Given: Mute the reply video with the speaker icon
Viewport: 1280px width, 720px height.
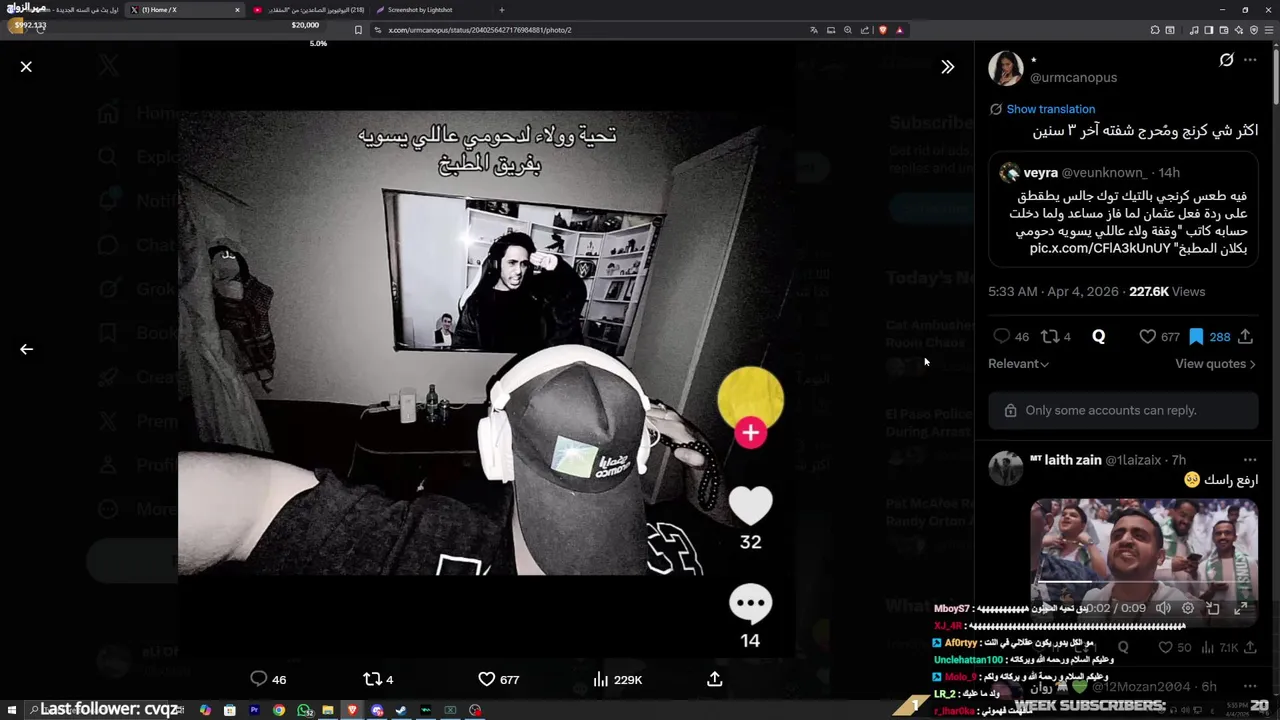Looking at the screenshot, I should pyautogui.click(x=1163, y=608).
